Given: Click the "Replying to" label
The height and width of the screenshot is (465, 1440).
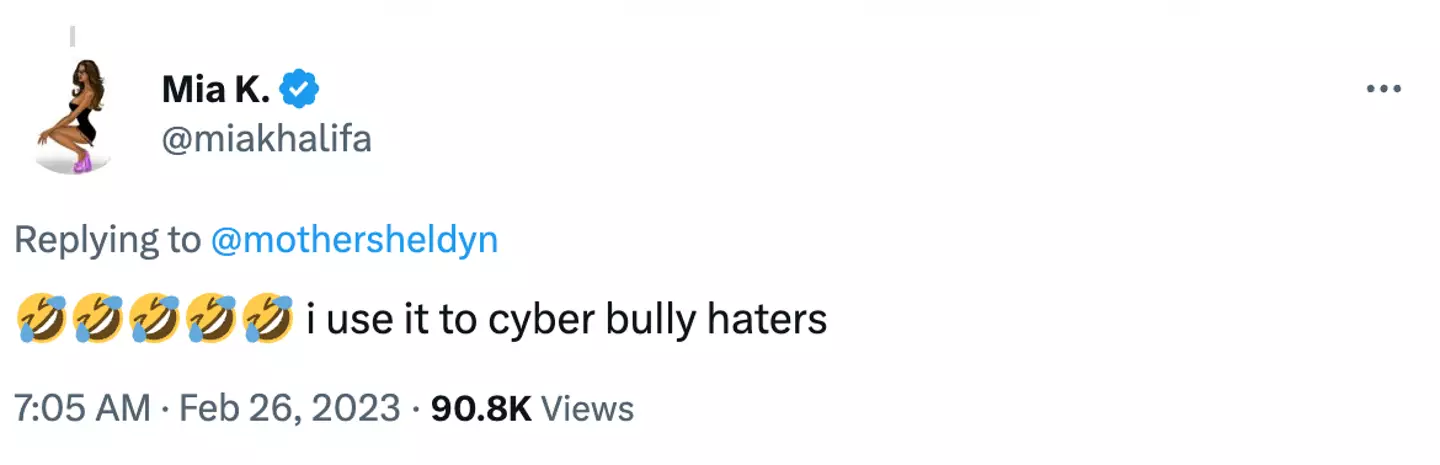Looking at the screenshot, I should coord(108,241).
